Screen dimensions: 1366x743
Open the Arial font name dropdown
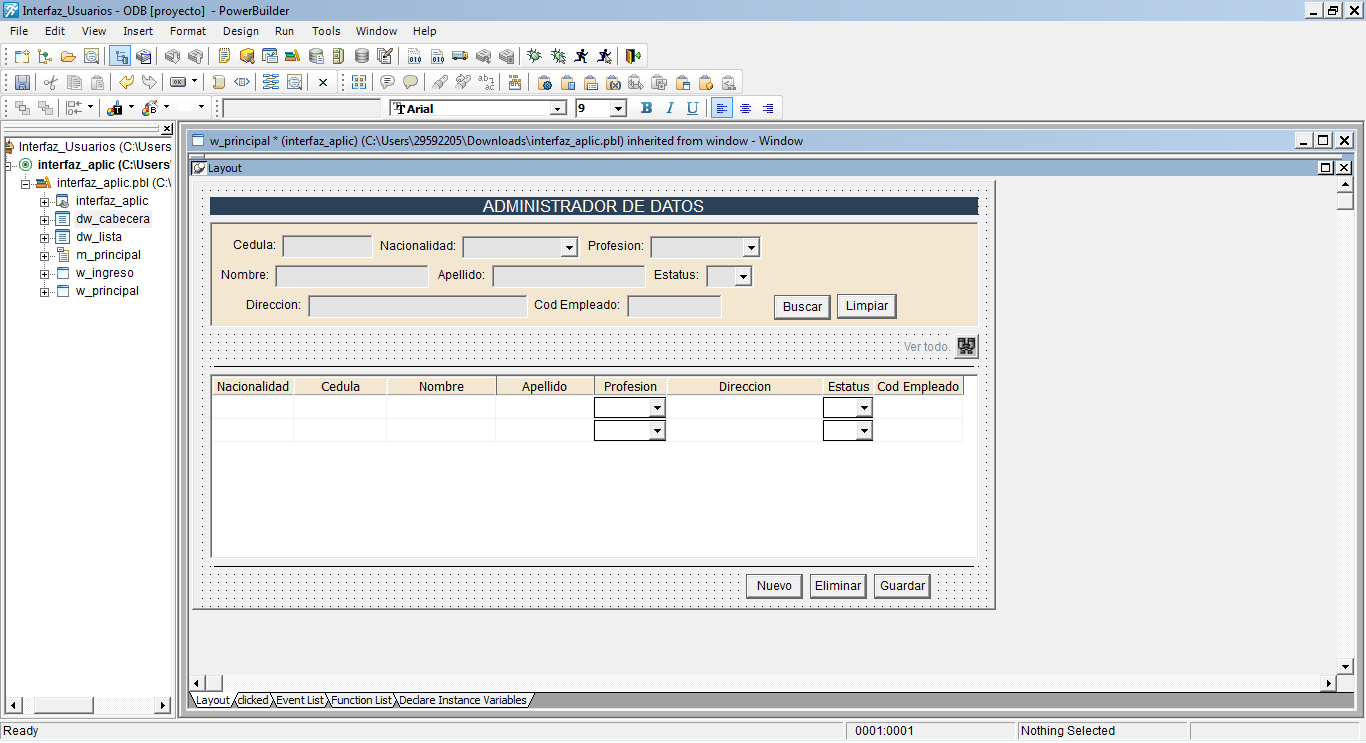(558, 108)
